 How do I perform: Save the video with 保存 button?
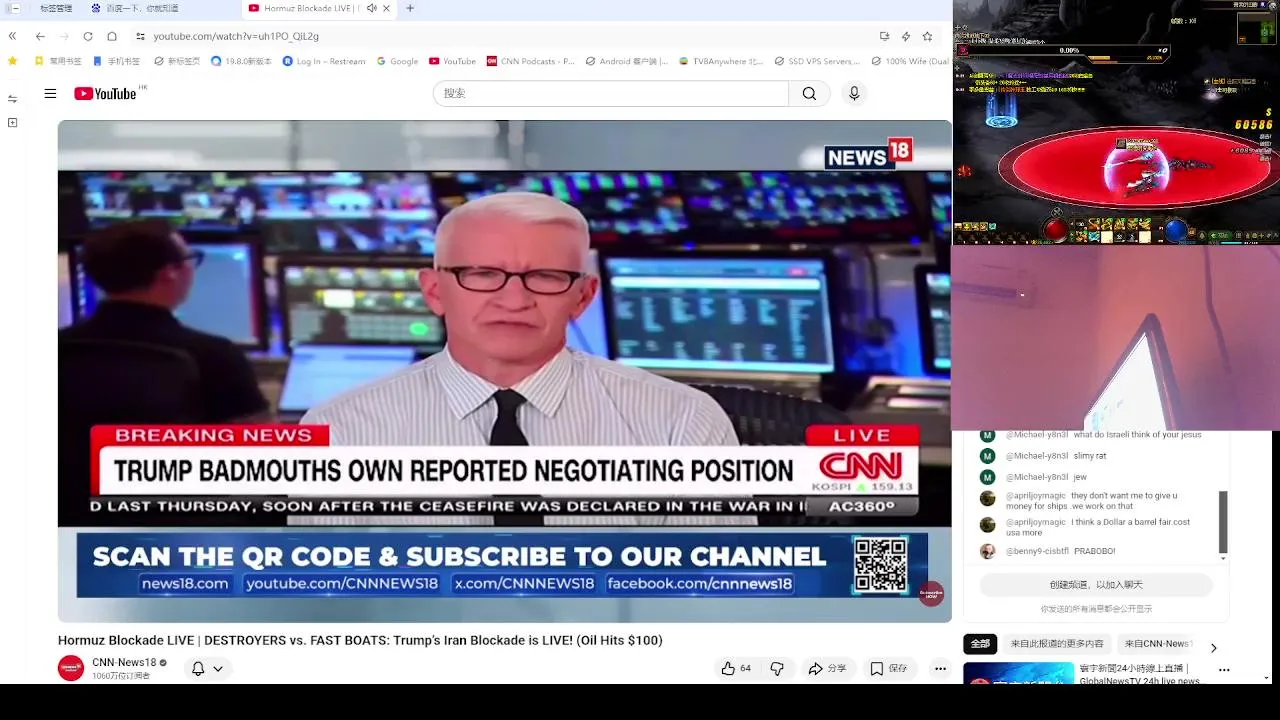click(888, 668)
